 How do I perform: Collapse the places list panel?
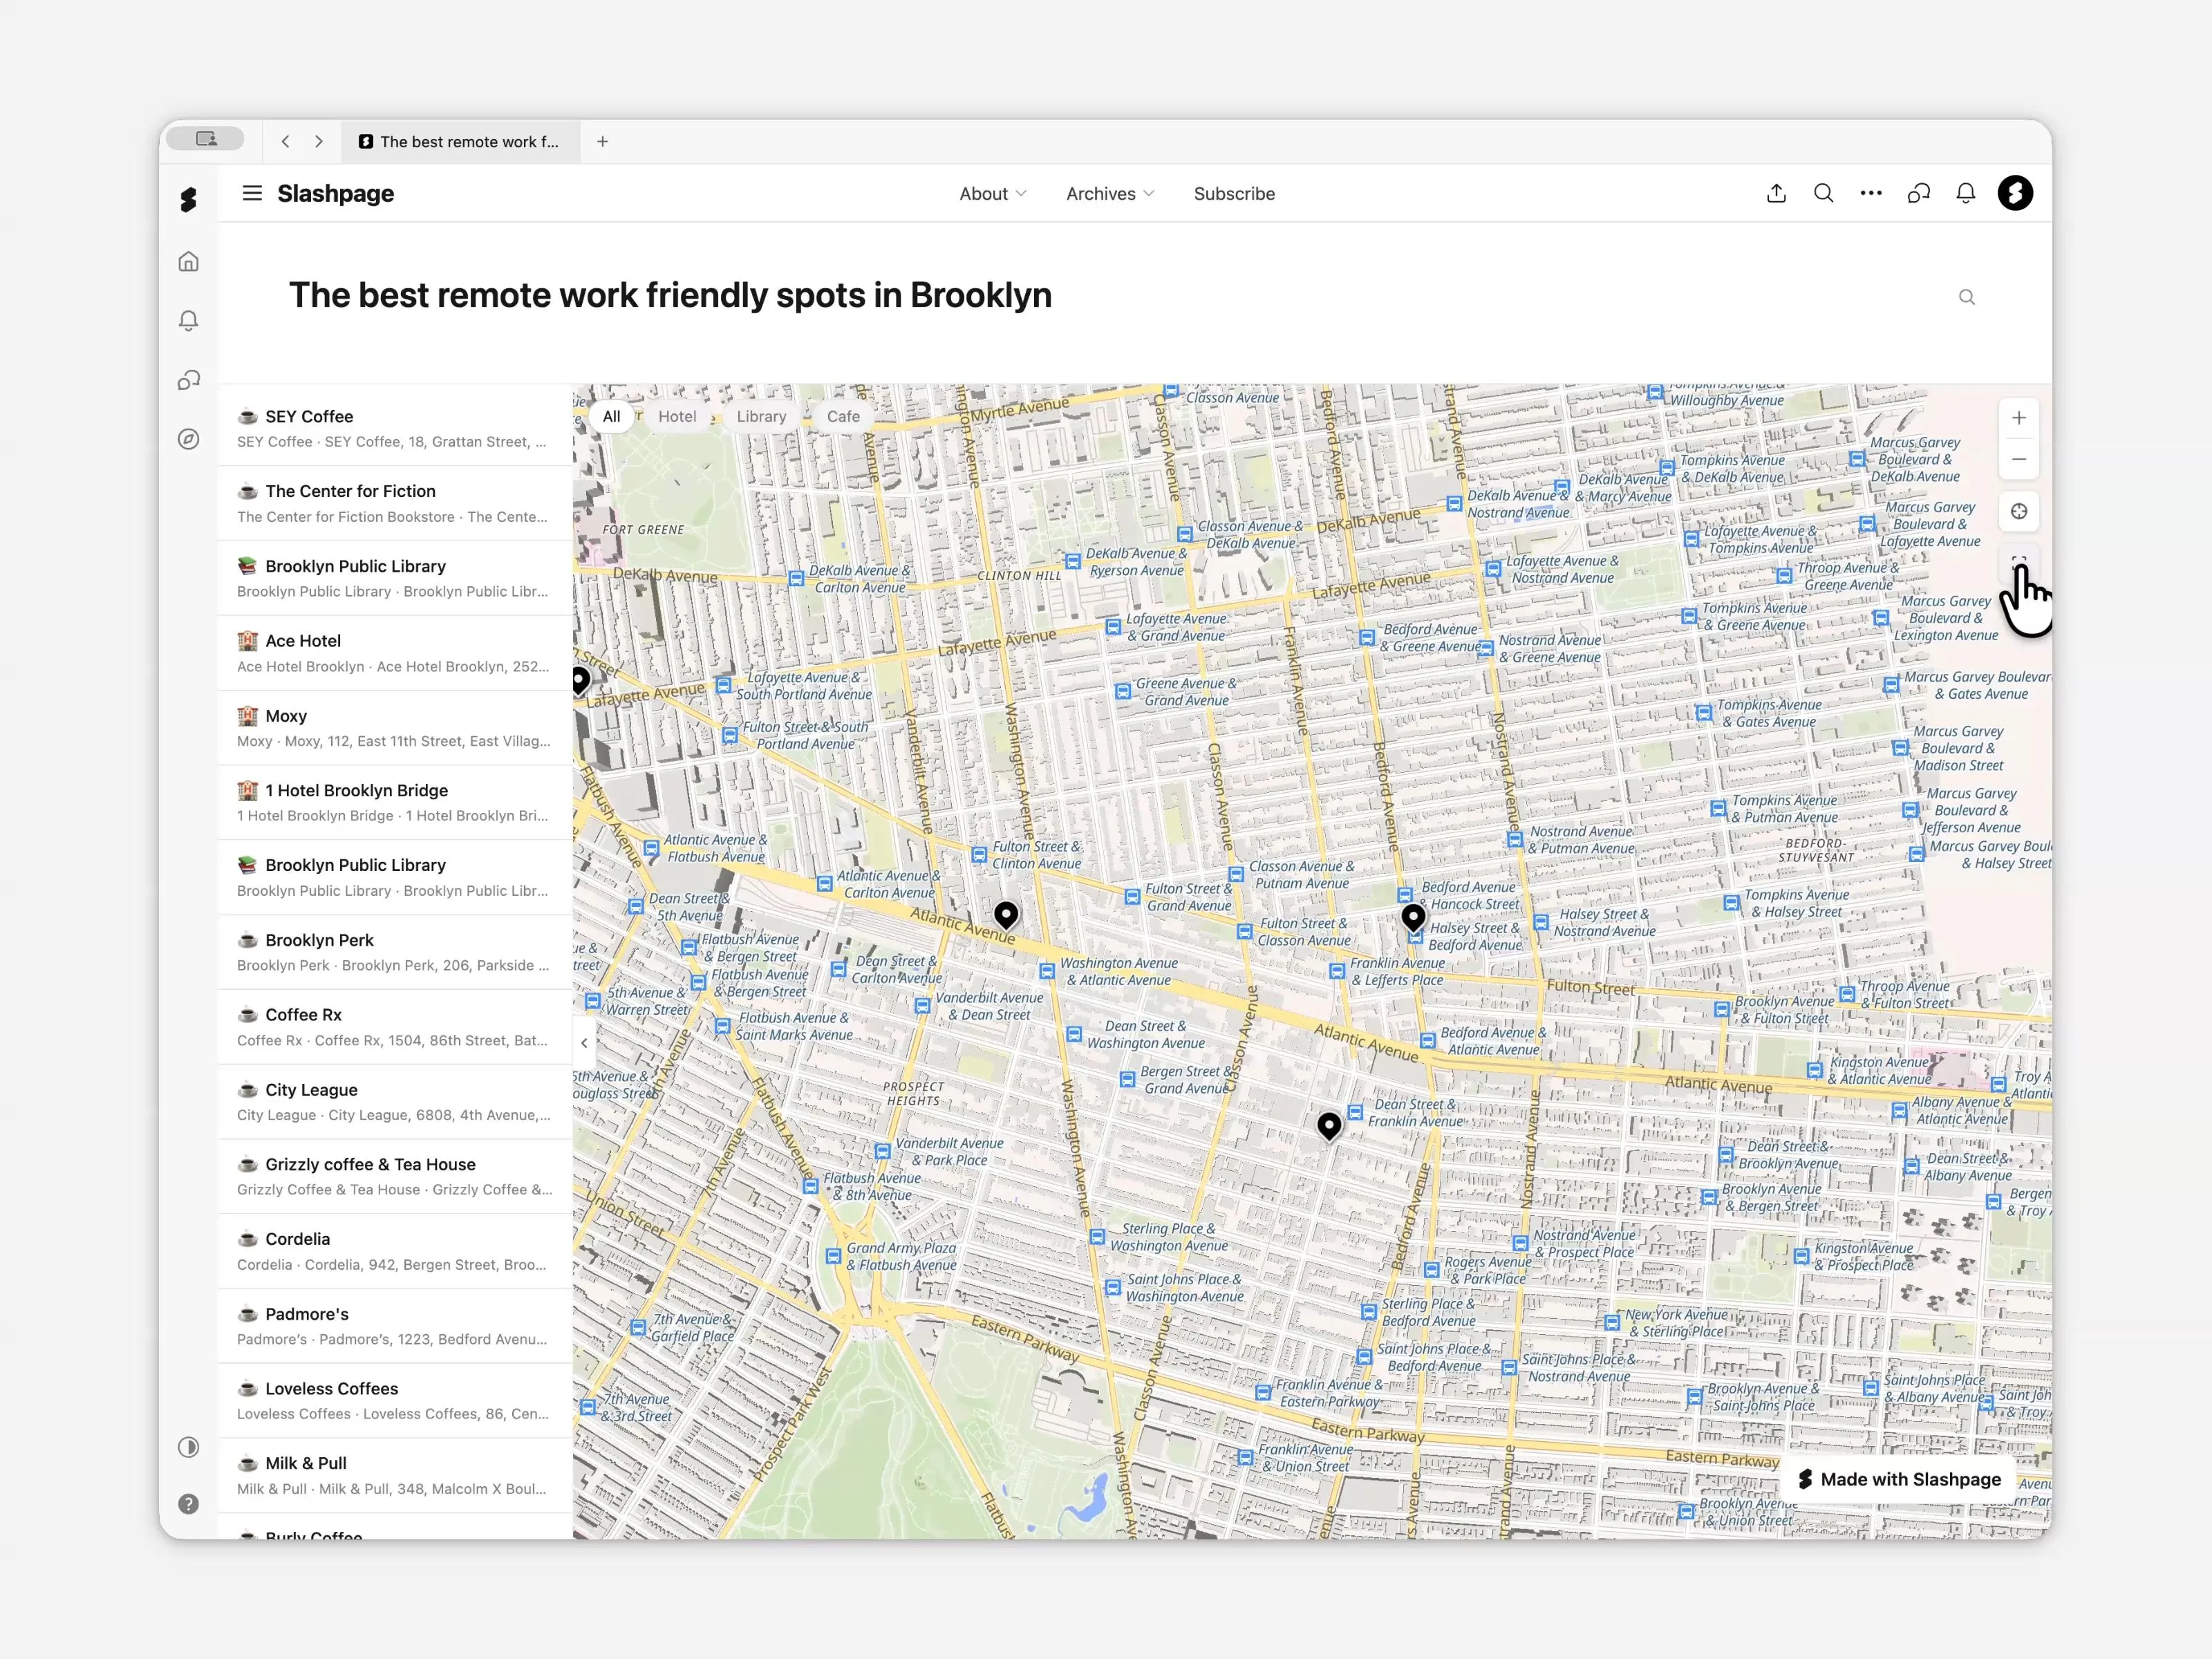coord(584,1043)
